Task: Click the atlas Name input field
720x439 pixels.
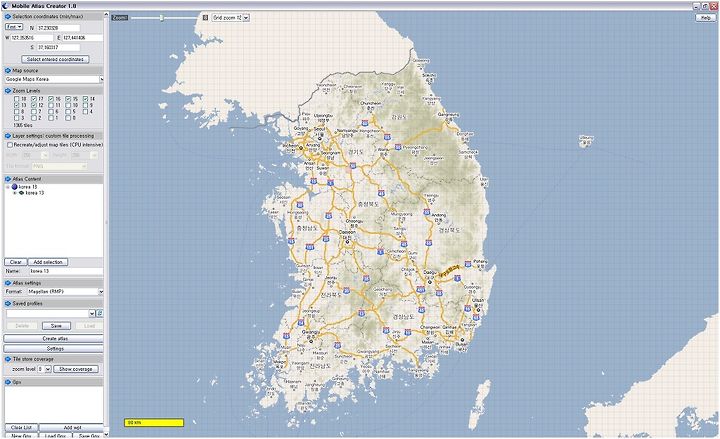Action: point(66,271)
